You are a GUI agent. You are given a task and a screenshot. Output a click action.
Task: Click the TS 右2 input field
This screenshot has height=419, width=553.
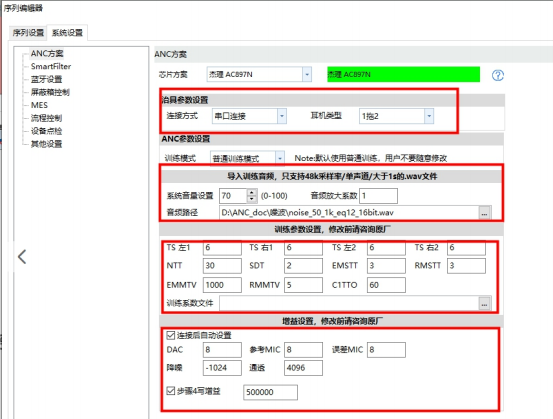(466, 248)
